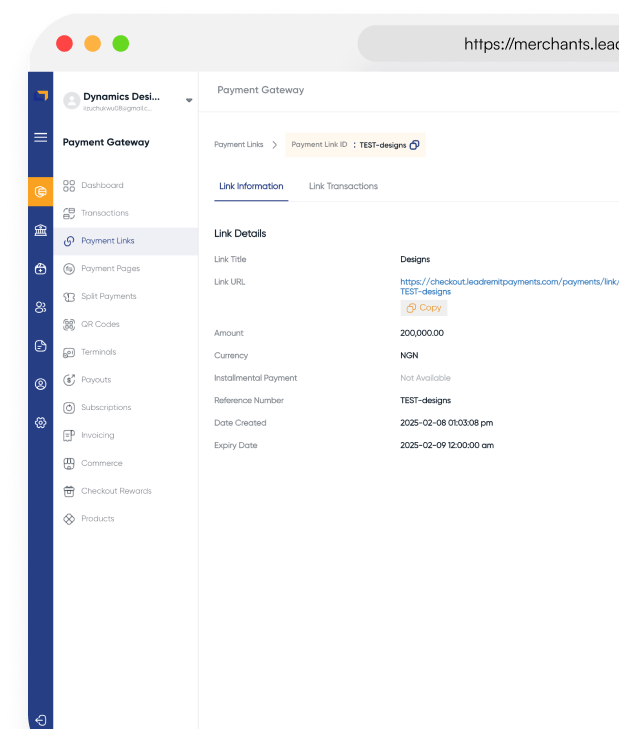Click the profile icon in left rail
This screenshot has height=729, width=619.
(x=41, y=384)
